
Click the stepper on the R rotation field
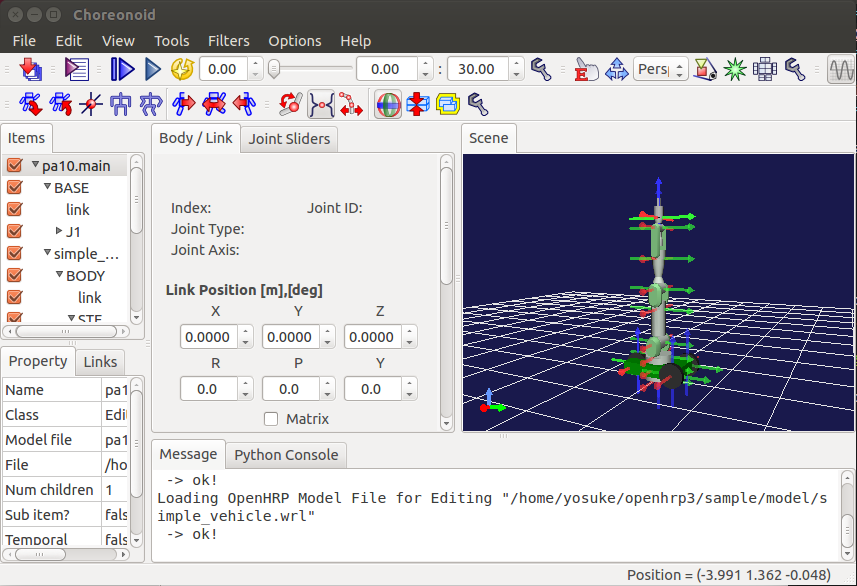click(245, 389)
